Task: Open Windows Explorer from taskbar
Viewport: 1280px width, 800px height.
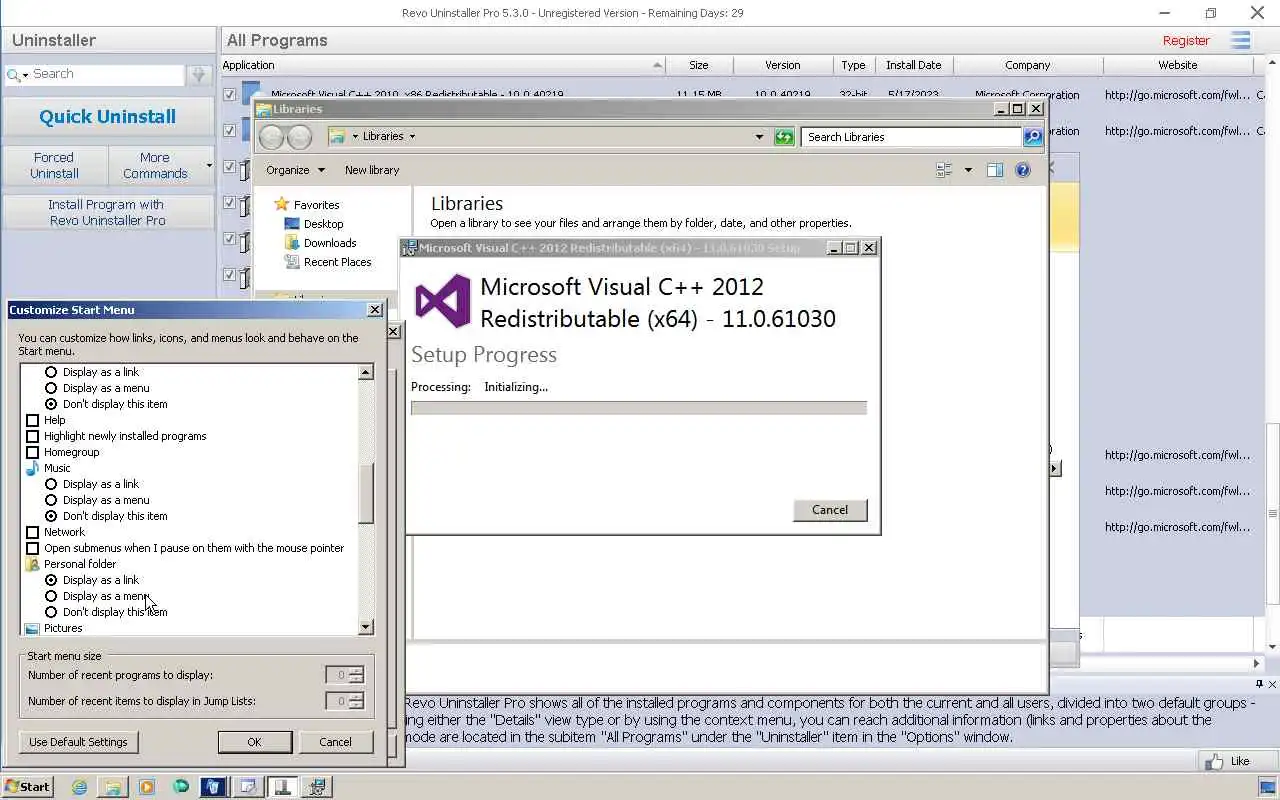Action: pos(113,787)
